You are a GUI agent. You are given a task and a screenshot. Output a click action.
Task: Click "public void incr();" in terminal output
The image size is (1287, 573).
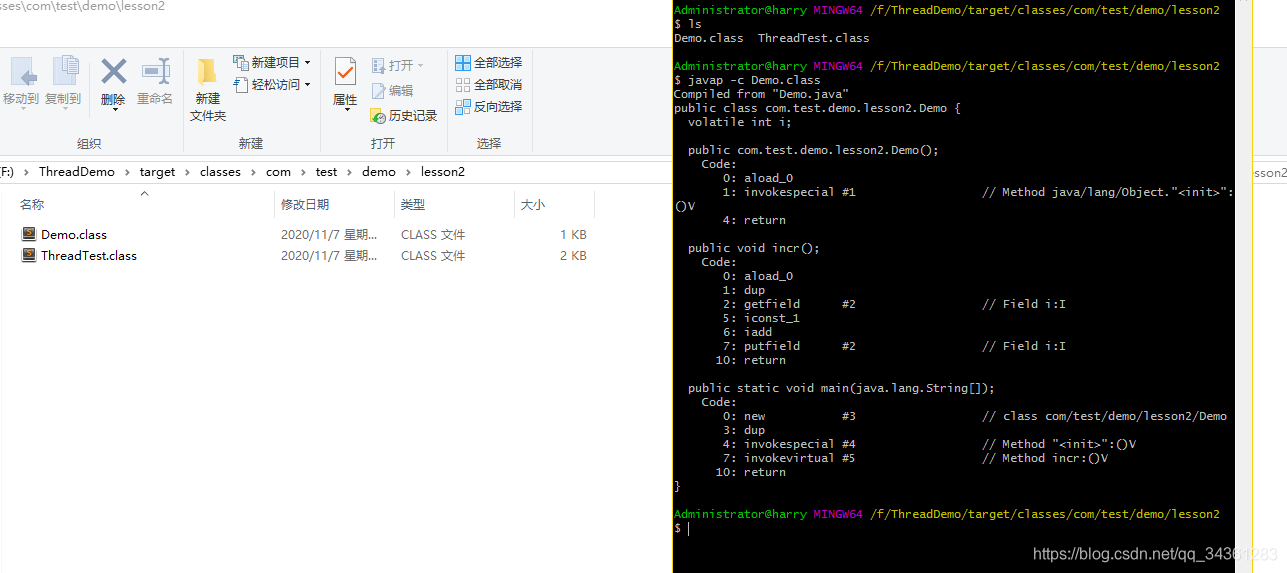[754, 248]
